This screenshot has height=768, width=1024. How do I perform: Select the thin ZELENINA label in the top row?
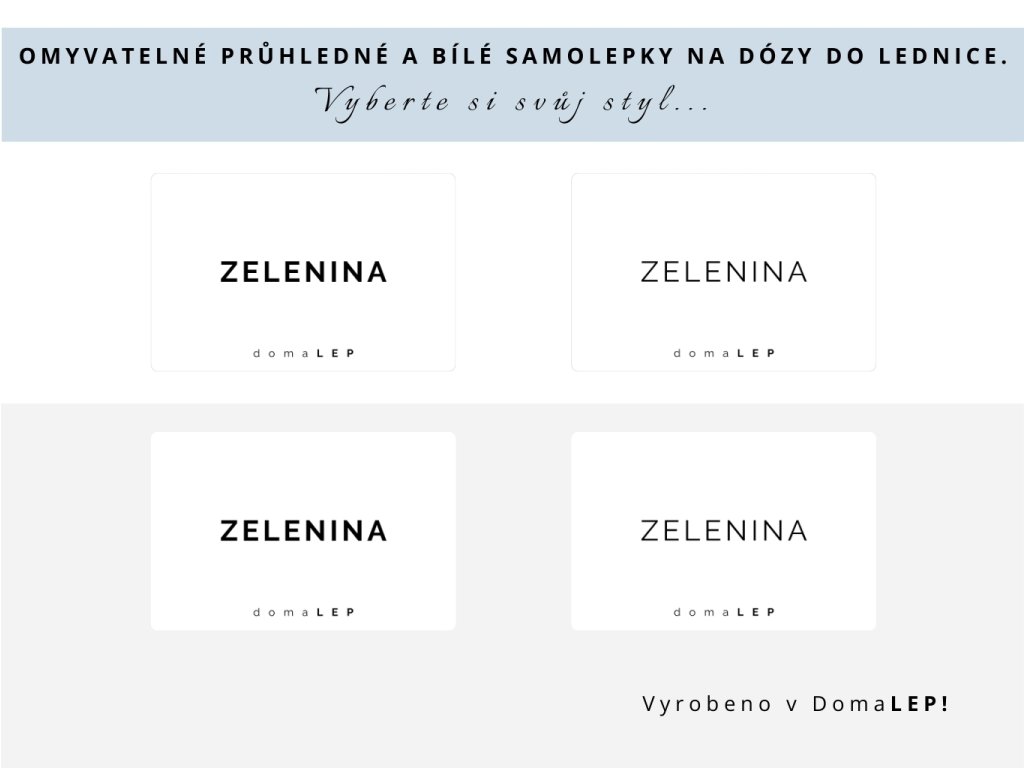724,272
